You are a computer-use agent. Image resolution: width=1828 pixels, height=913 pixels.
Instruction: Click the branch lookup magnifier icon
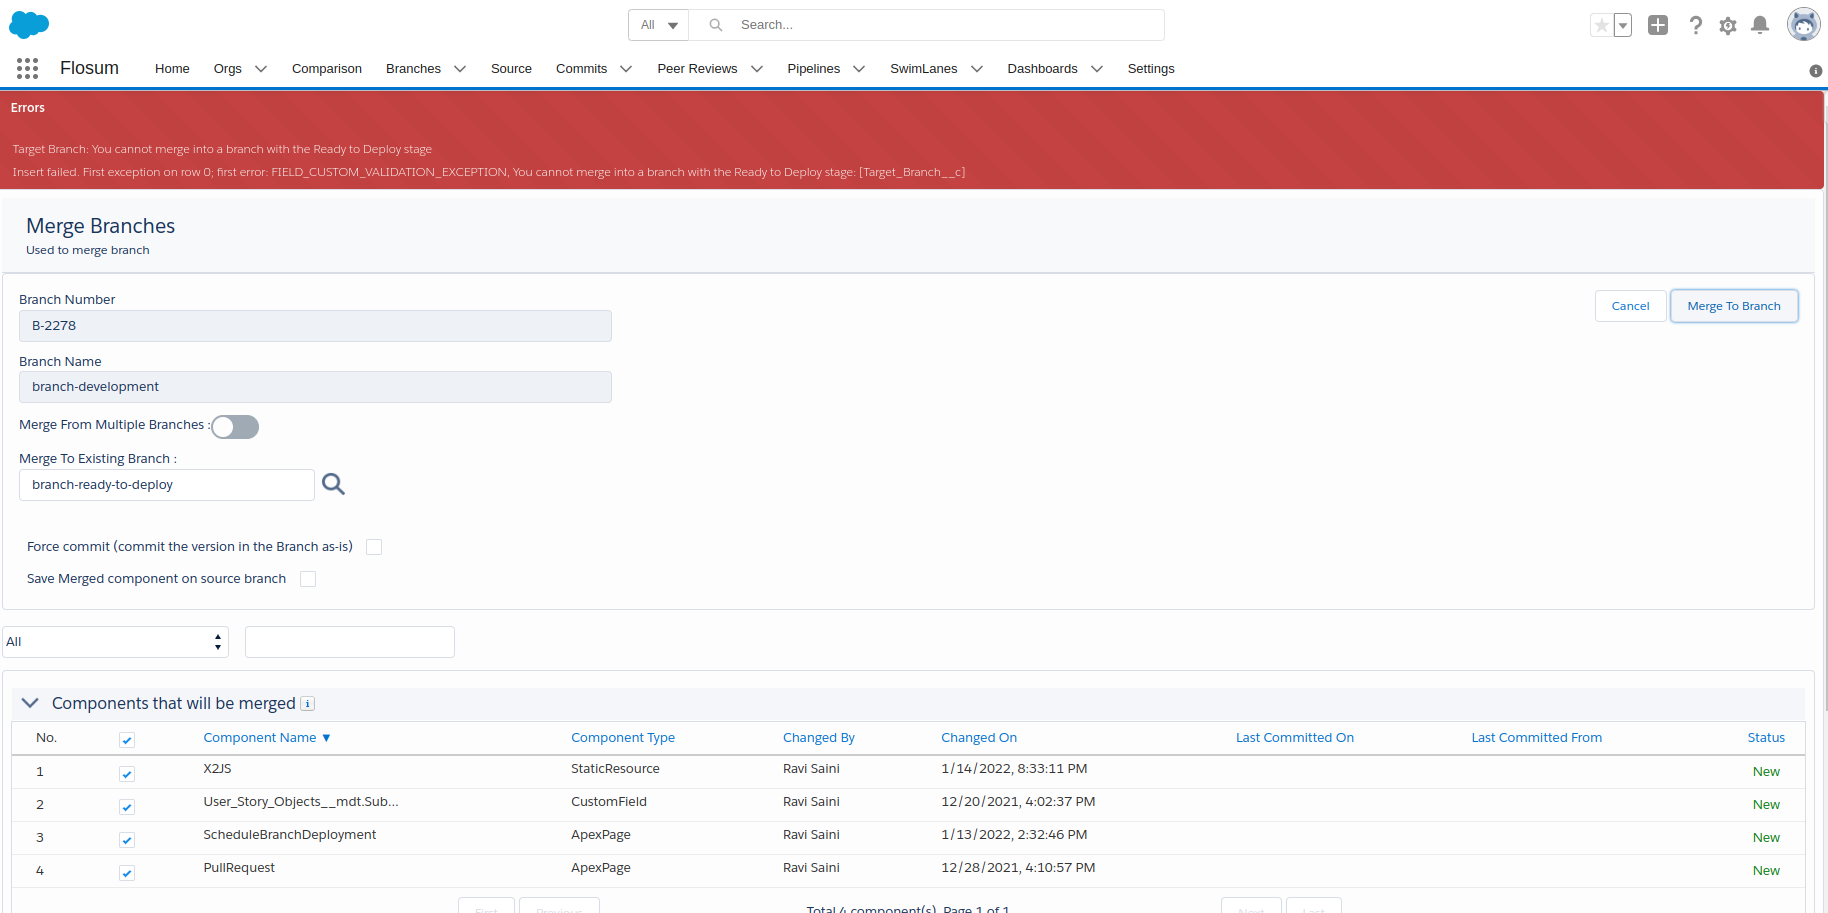(333, 485)
